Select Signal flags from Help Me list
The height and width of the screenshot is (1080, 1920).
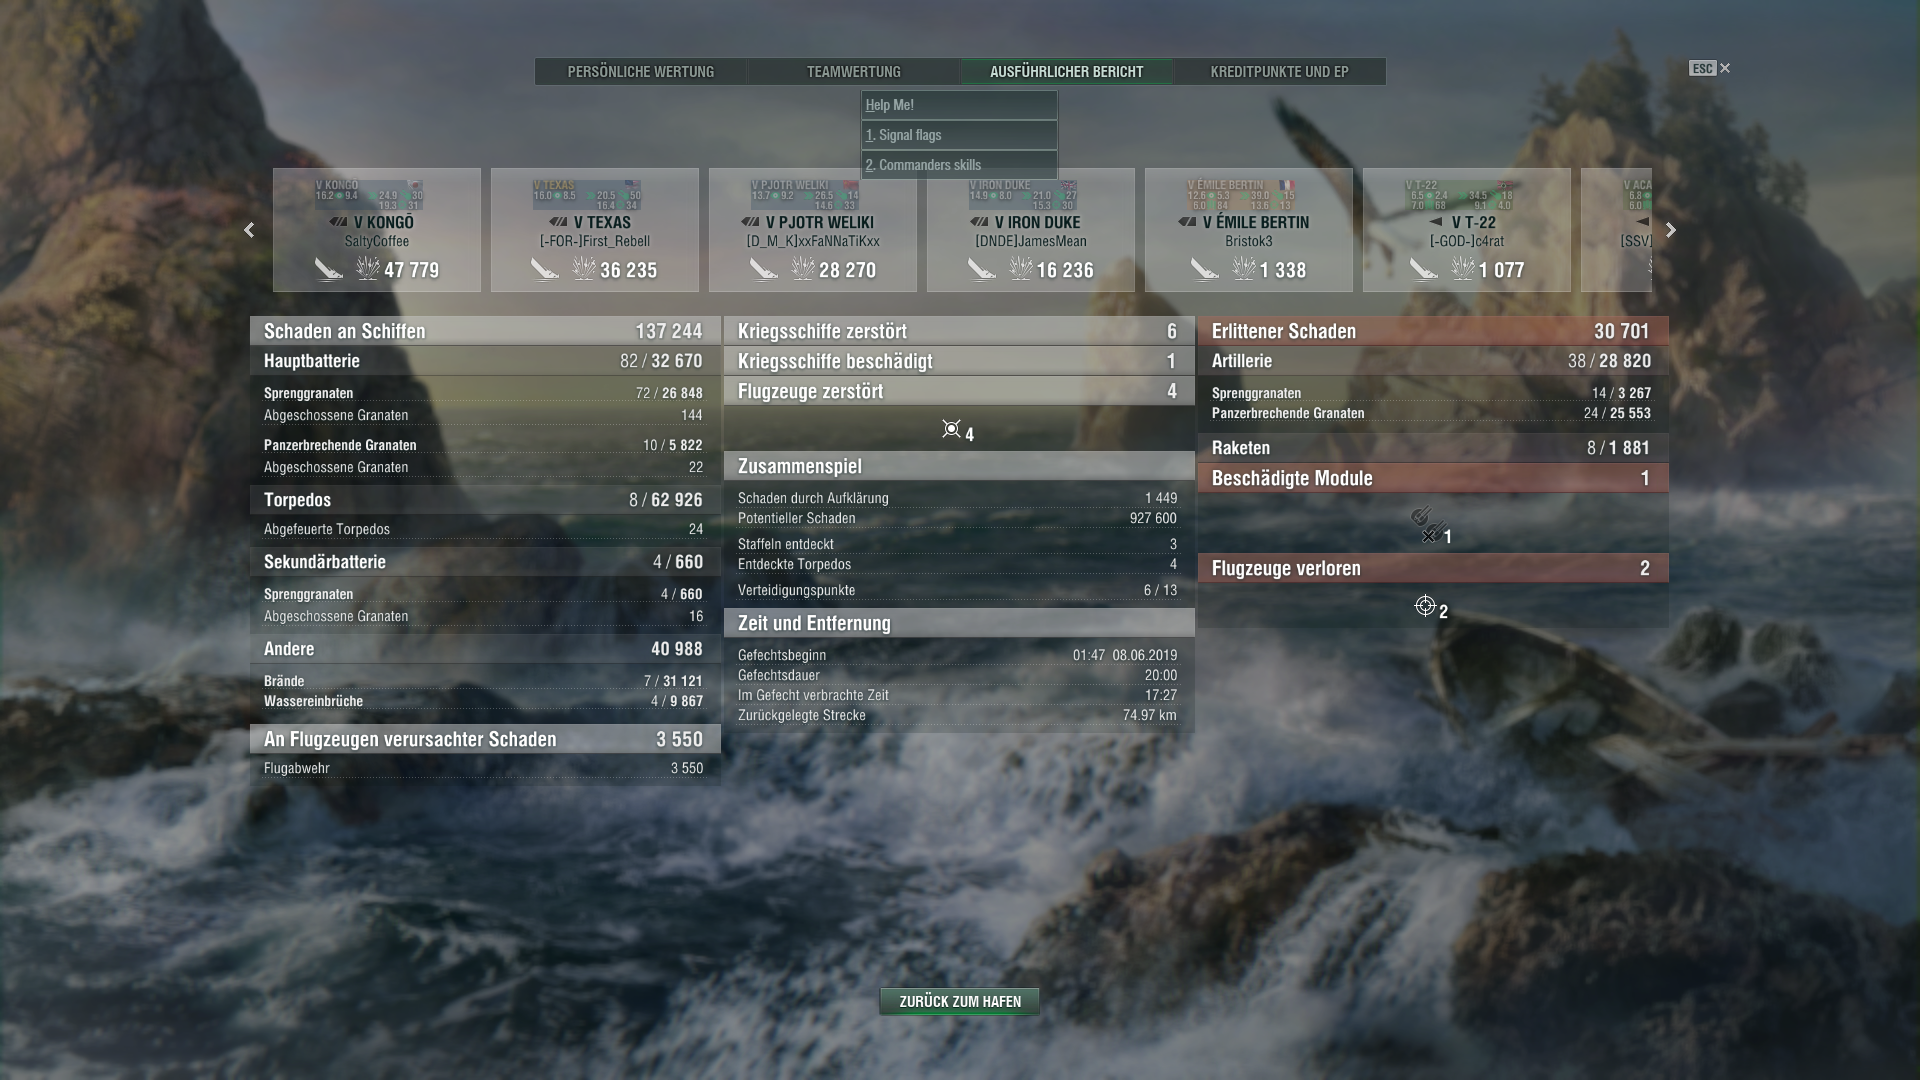(958, 135)
